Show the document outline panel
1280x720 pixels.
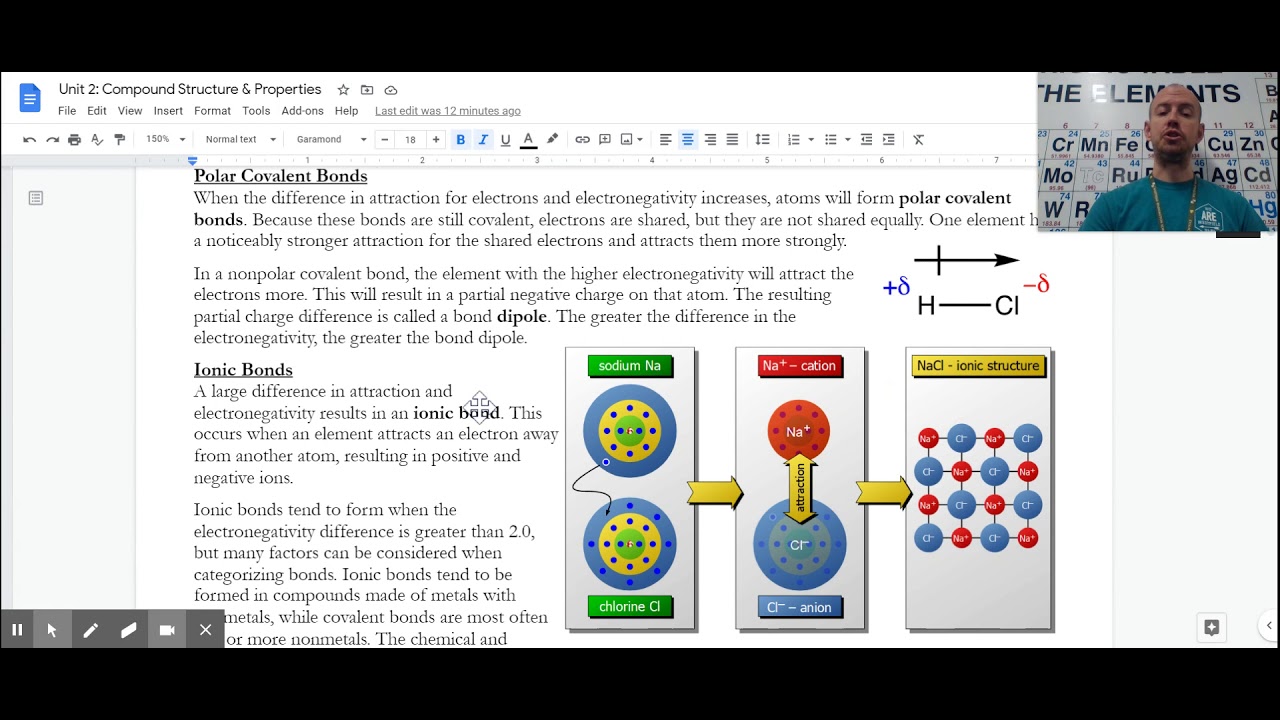click(36, 198)
